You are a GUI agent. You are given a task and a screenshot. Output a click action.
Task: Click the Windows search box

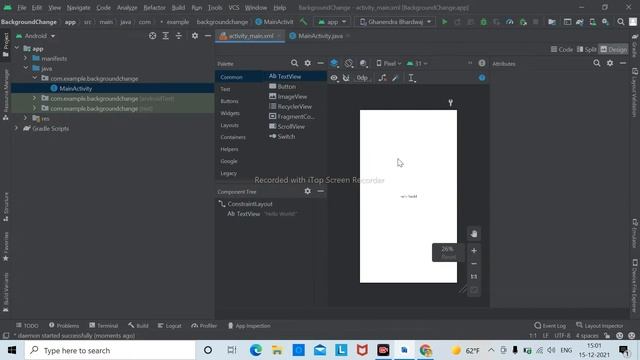pyautogui.click(x=110, y=350)
